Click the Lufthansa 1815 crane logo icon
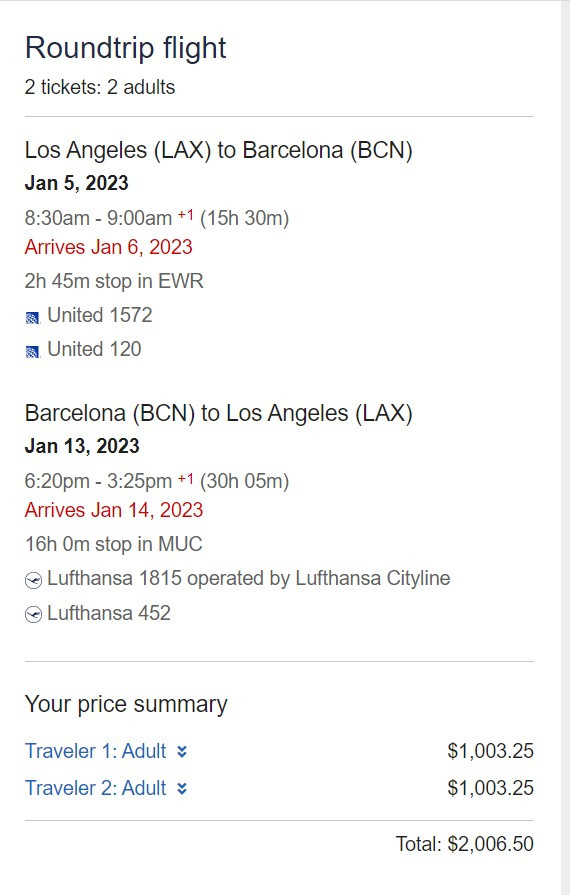The image size is (570, 895). click(33, 580)
